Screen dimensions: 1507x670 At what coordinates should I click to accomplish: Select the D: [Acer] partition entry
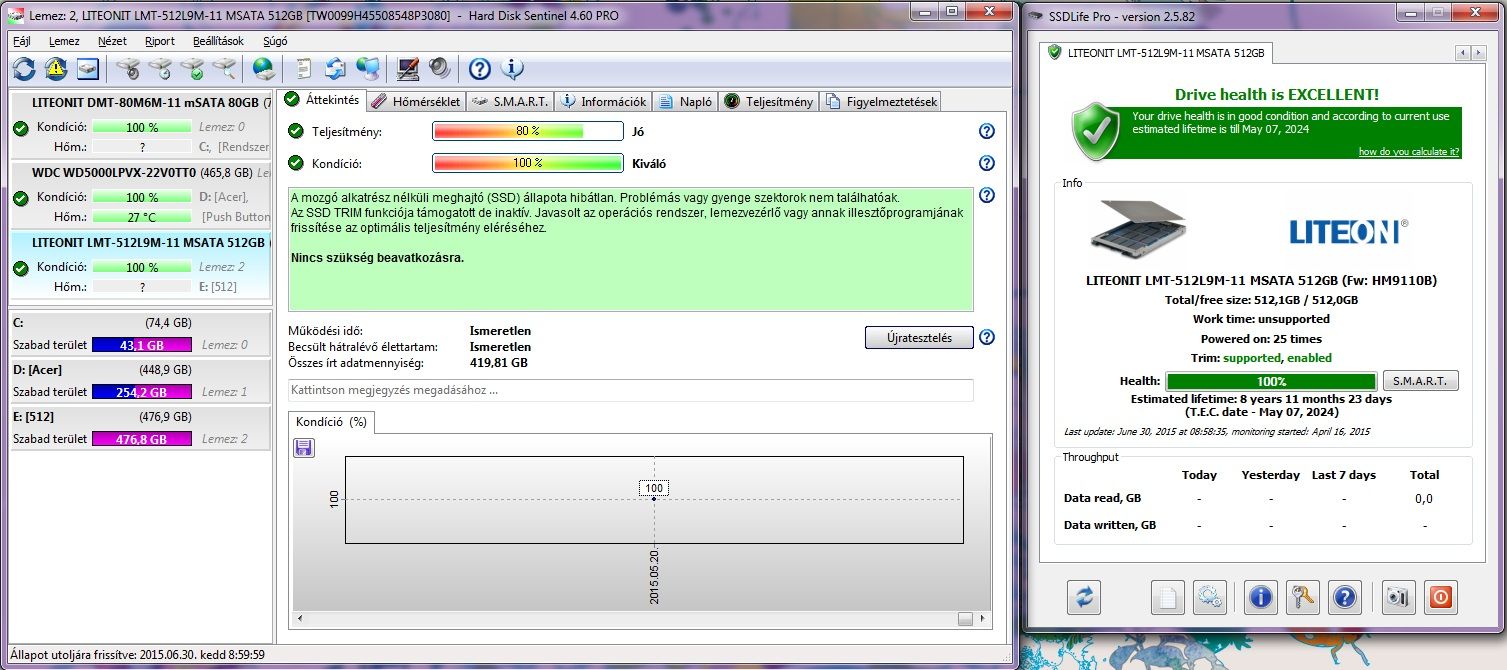pos(140,381)
